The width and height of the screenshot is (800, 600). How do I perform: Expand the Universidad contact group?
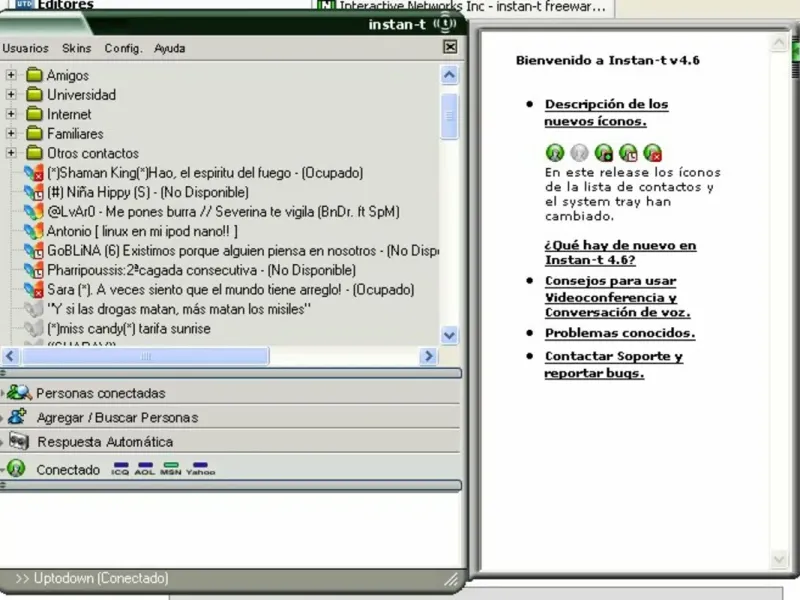pos(11,94)
